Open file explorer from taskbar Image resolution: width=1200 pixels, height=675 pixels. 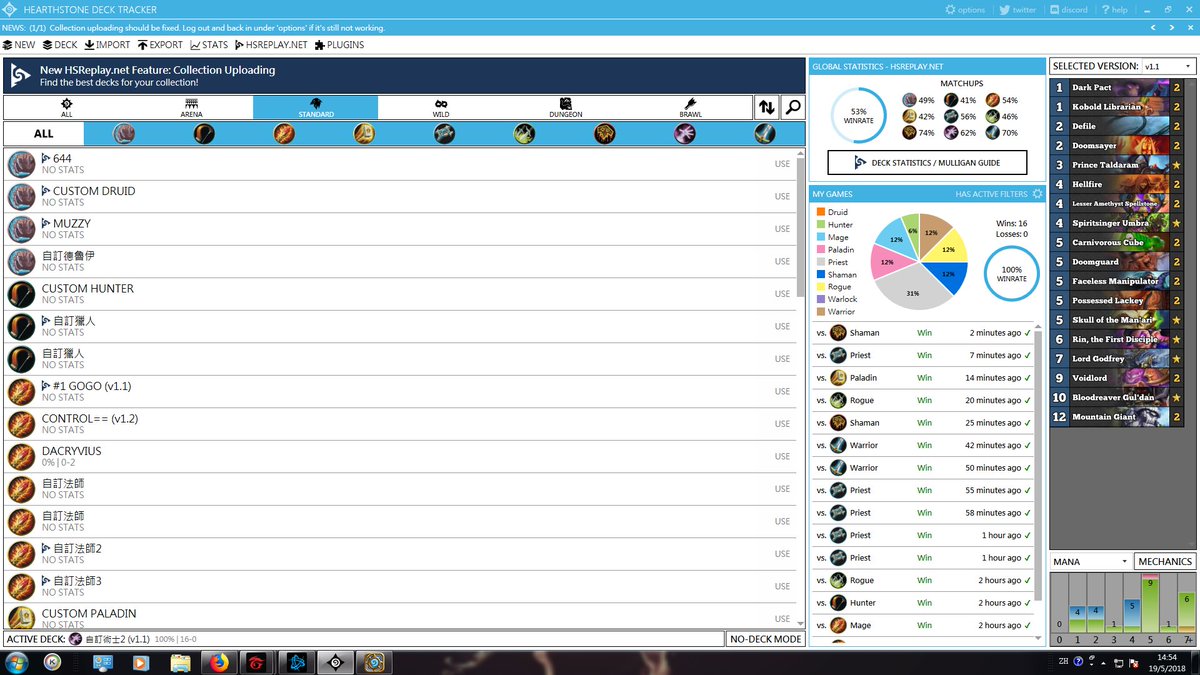pyautogui.click(x=180, y=662)
